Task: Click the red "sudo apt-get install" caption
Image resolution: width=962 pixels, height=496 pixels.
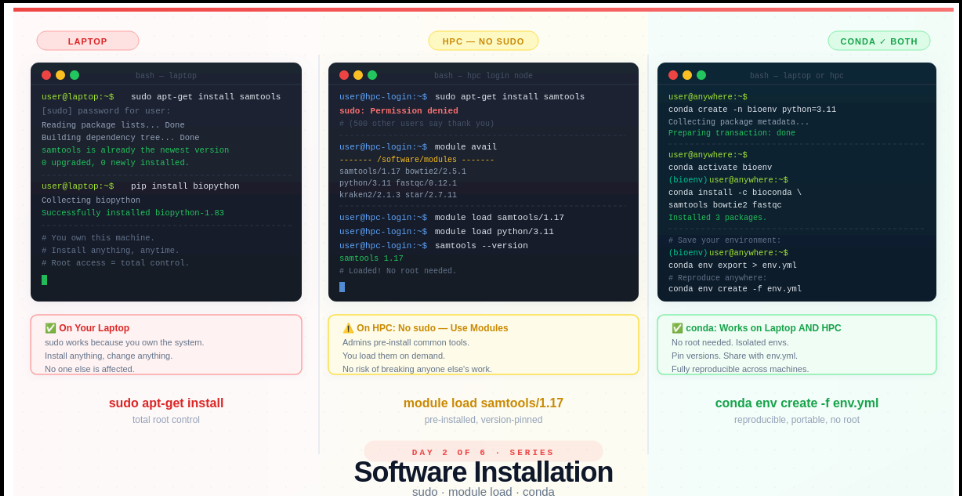Action: [166, 403]
